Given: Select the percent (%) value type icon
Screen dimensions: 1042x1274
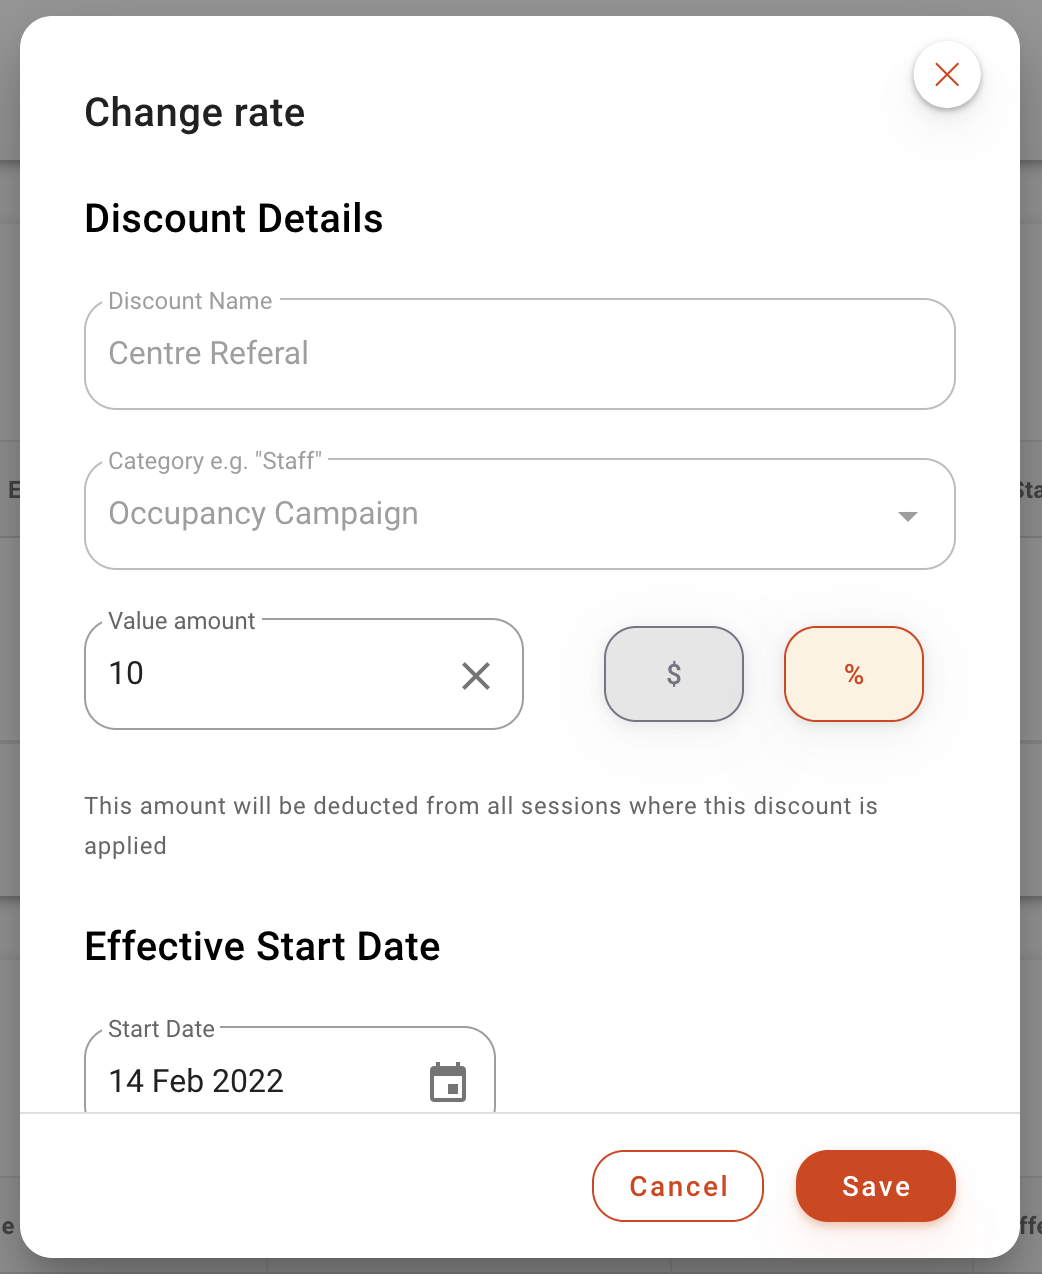Looking at the screenshot, I should [853, 674].
